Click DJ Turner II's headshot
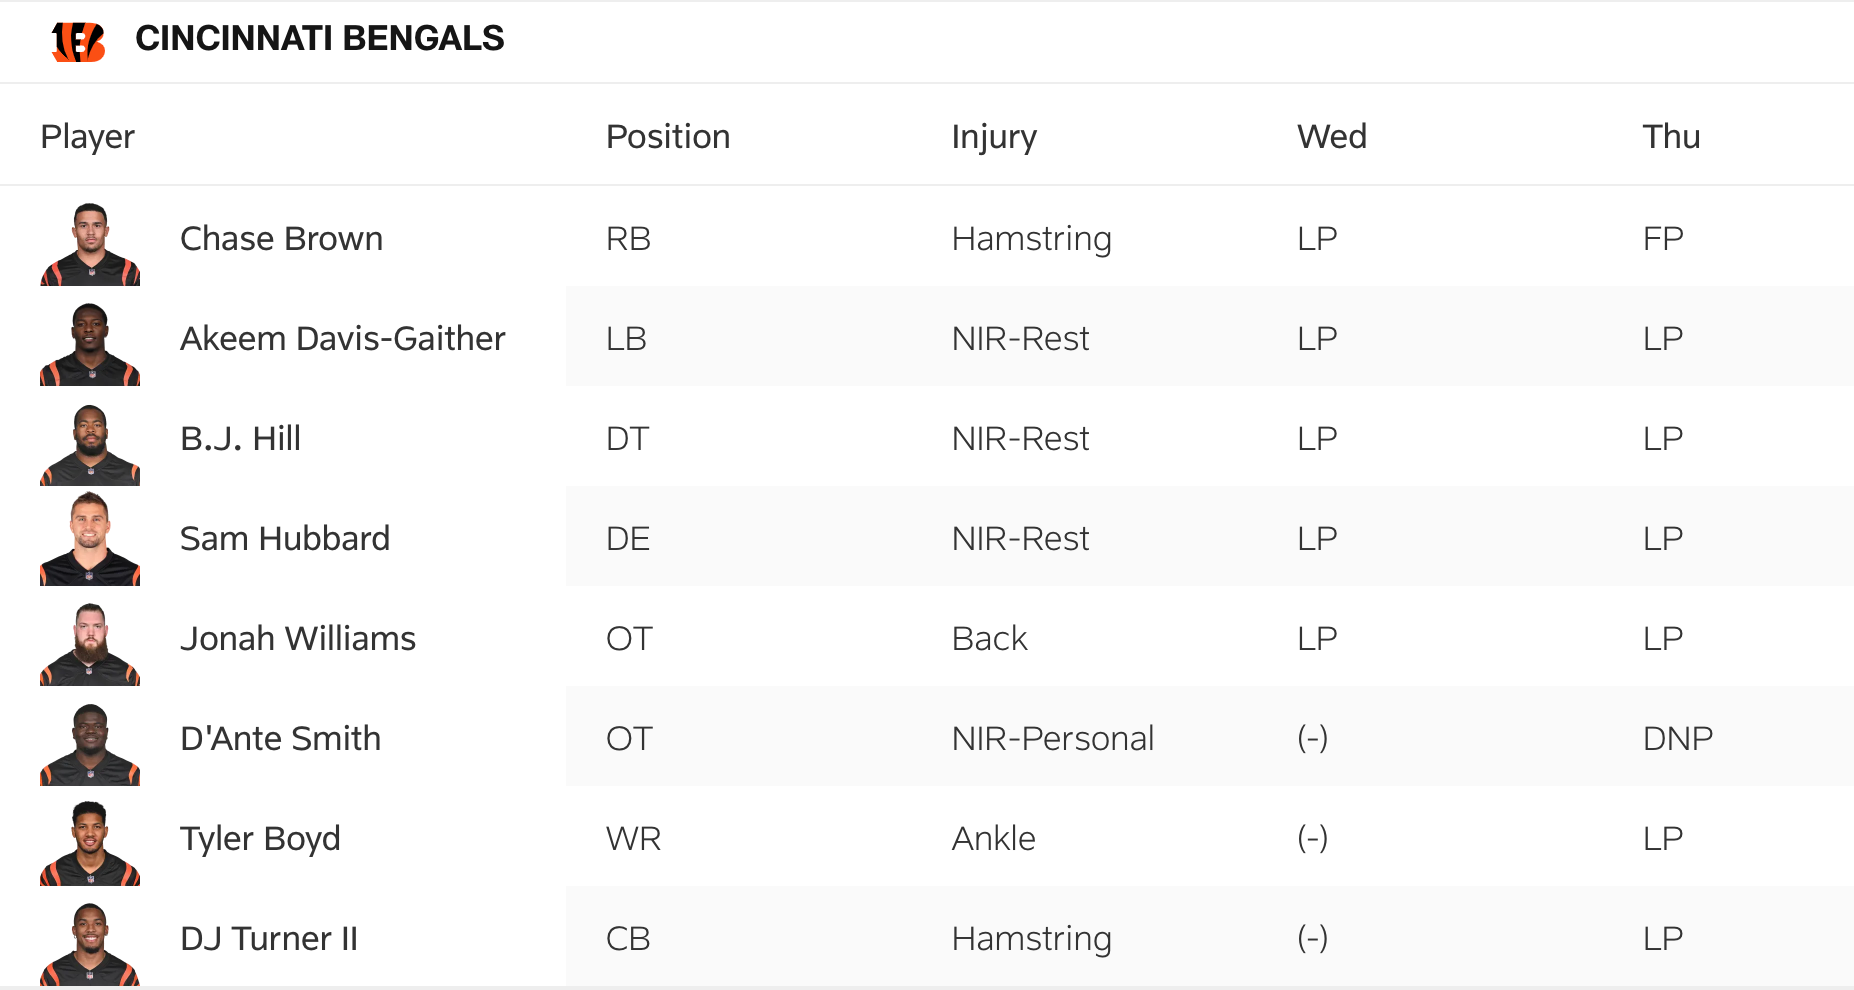 pos(90,944)
